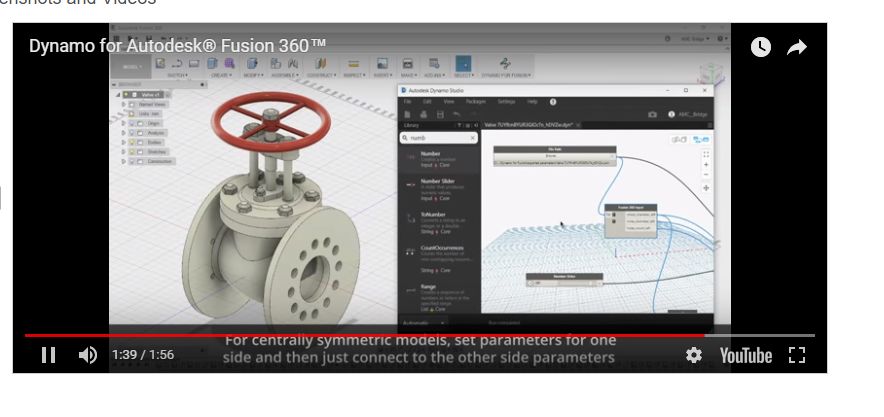Expand the Sketches browser node
This screenshot has width=884, height=417.
(x=124, y=152)
